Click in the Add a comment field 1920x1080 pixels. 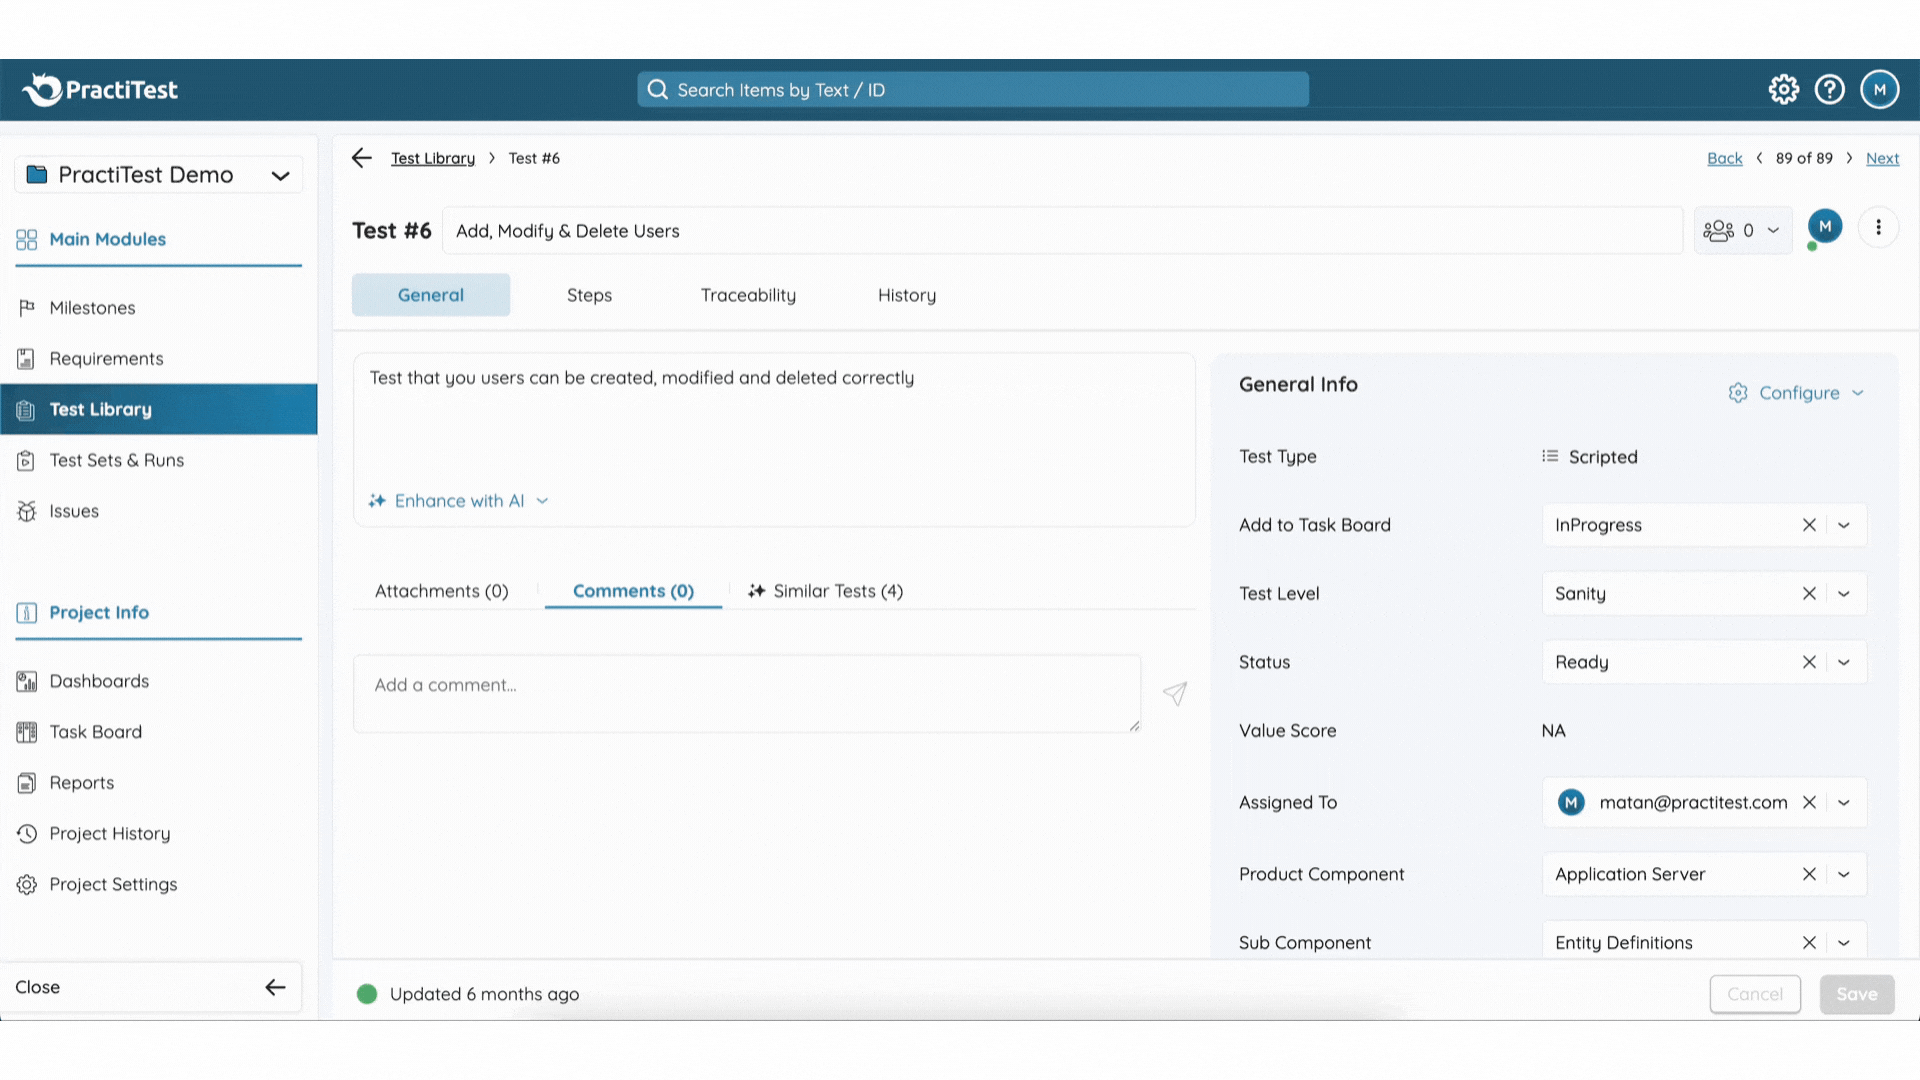click(746, 694)
